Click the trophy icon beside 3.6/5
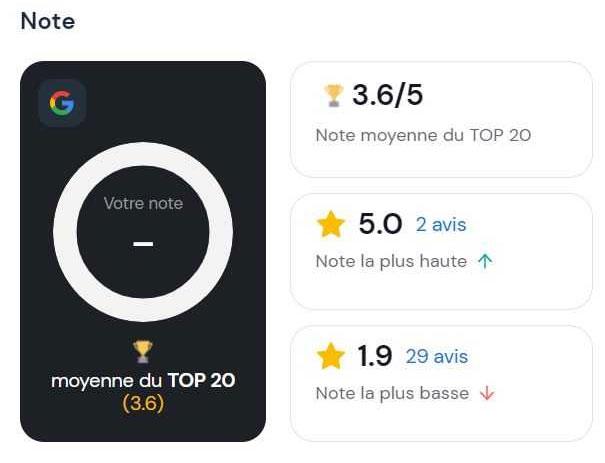This screenshot has height=463, width=605. pyautogui.click(x=333, y=96)
